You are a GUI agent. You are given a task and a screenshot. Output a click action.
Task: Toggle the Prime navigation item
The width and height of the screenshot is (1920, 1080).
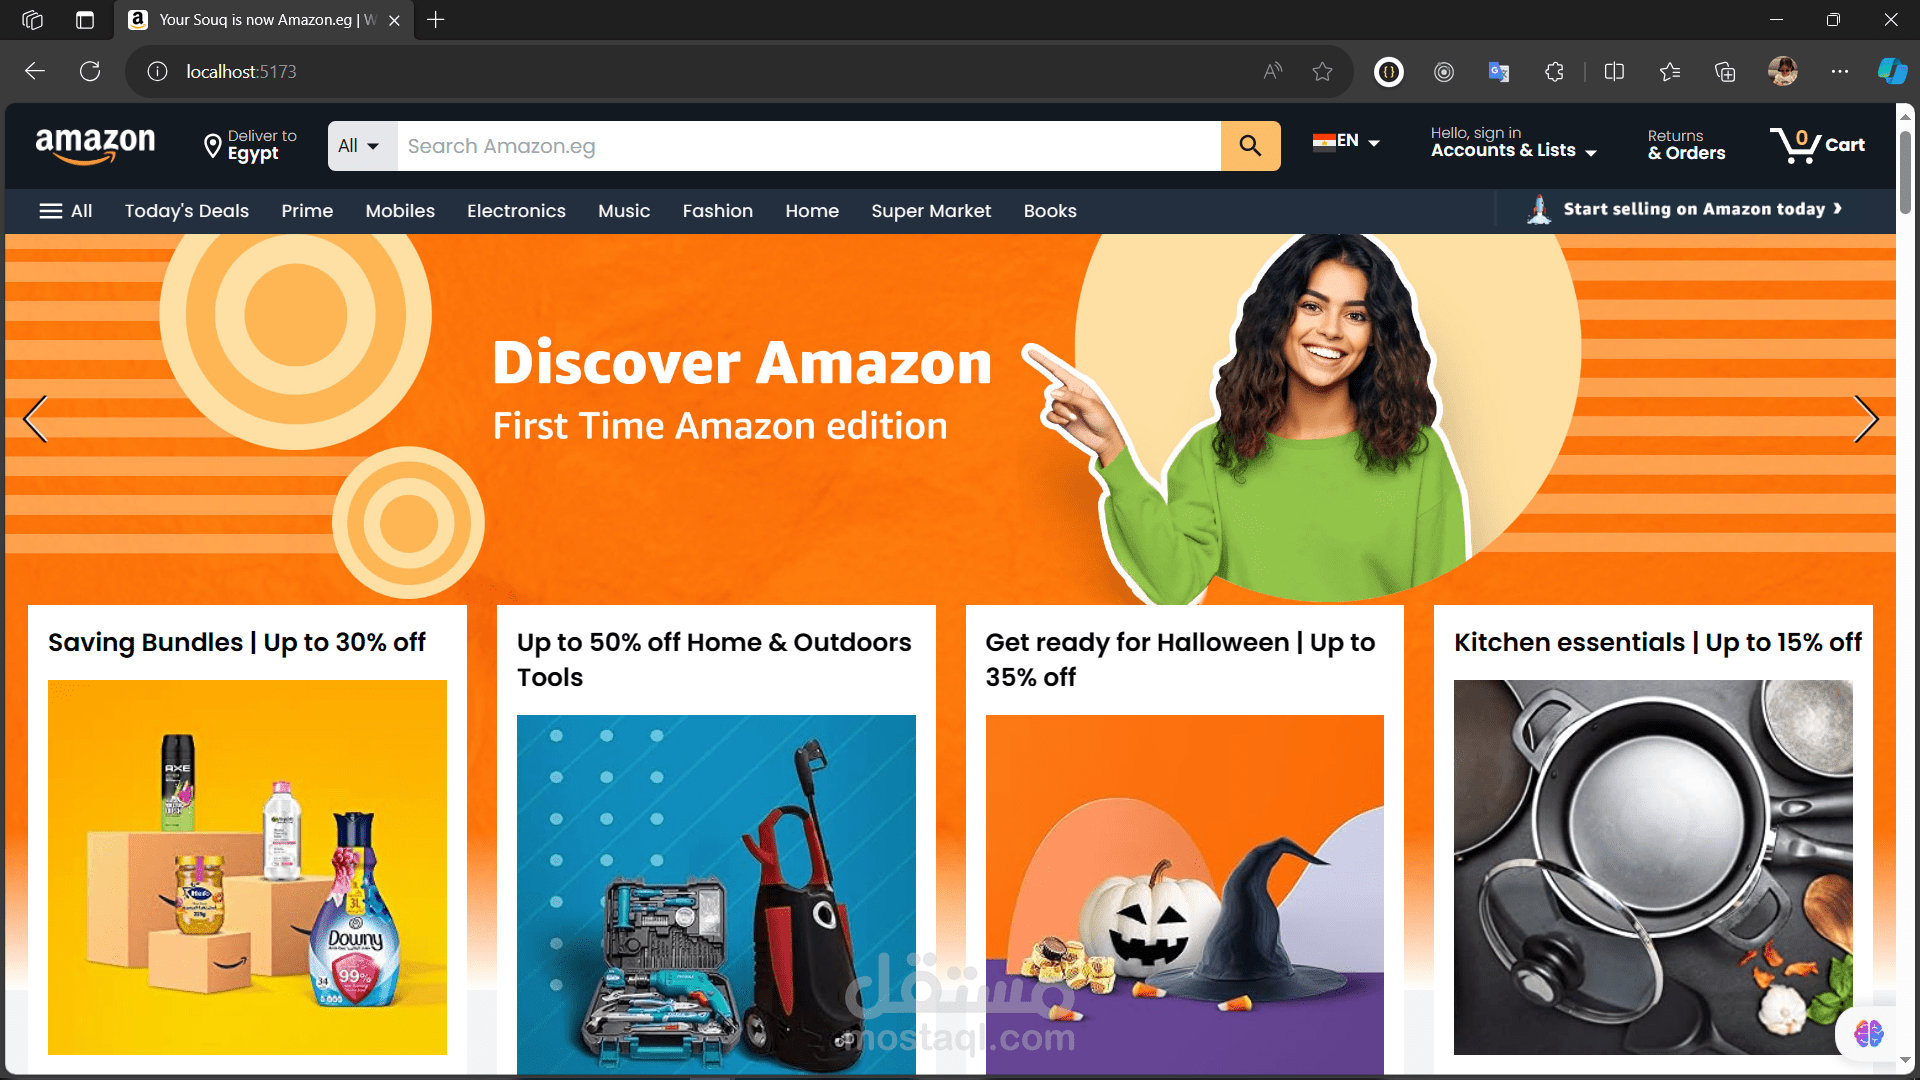click(x=306, y=211)
